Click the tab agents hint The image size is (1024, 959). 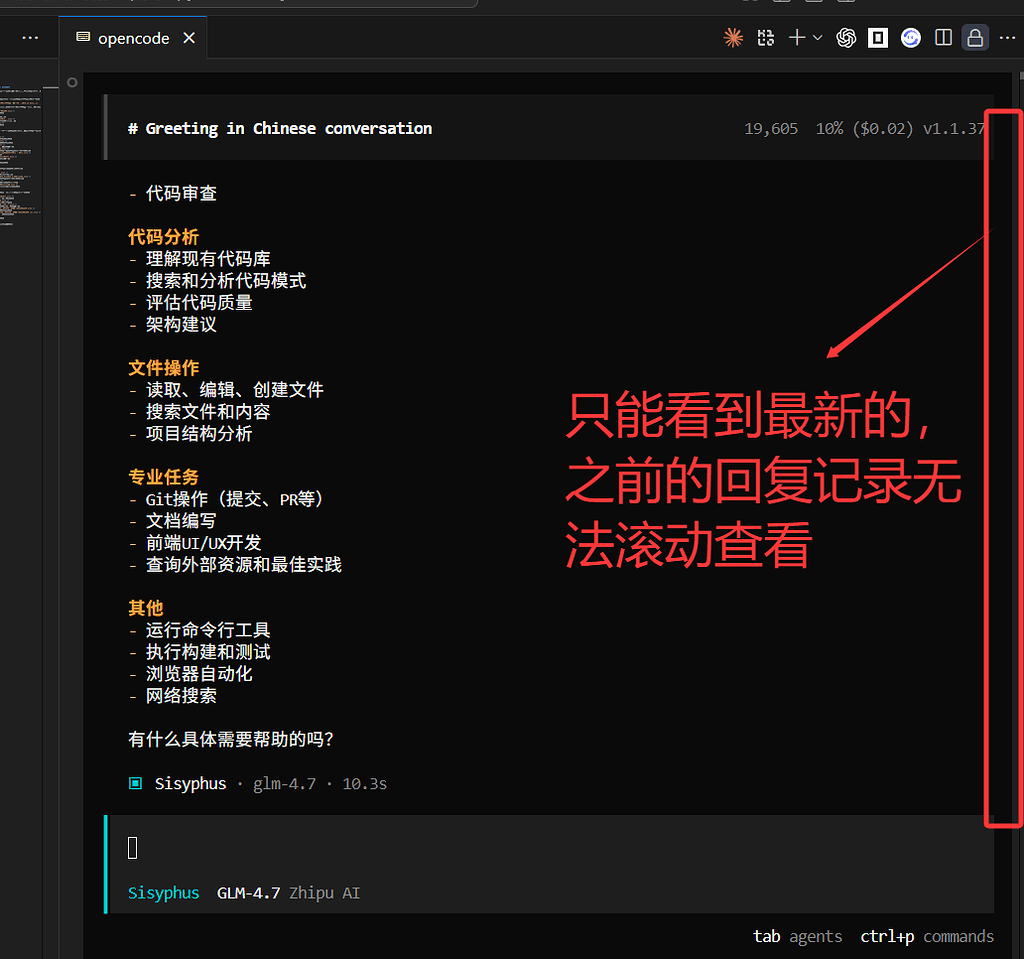797,936
